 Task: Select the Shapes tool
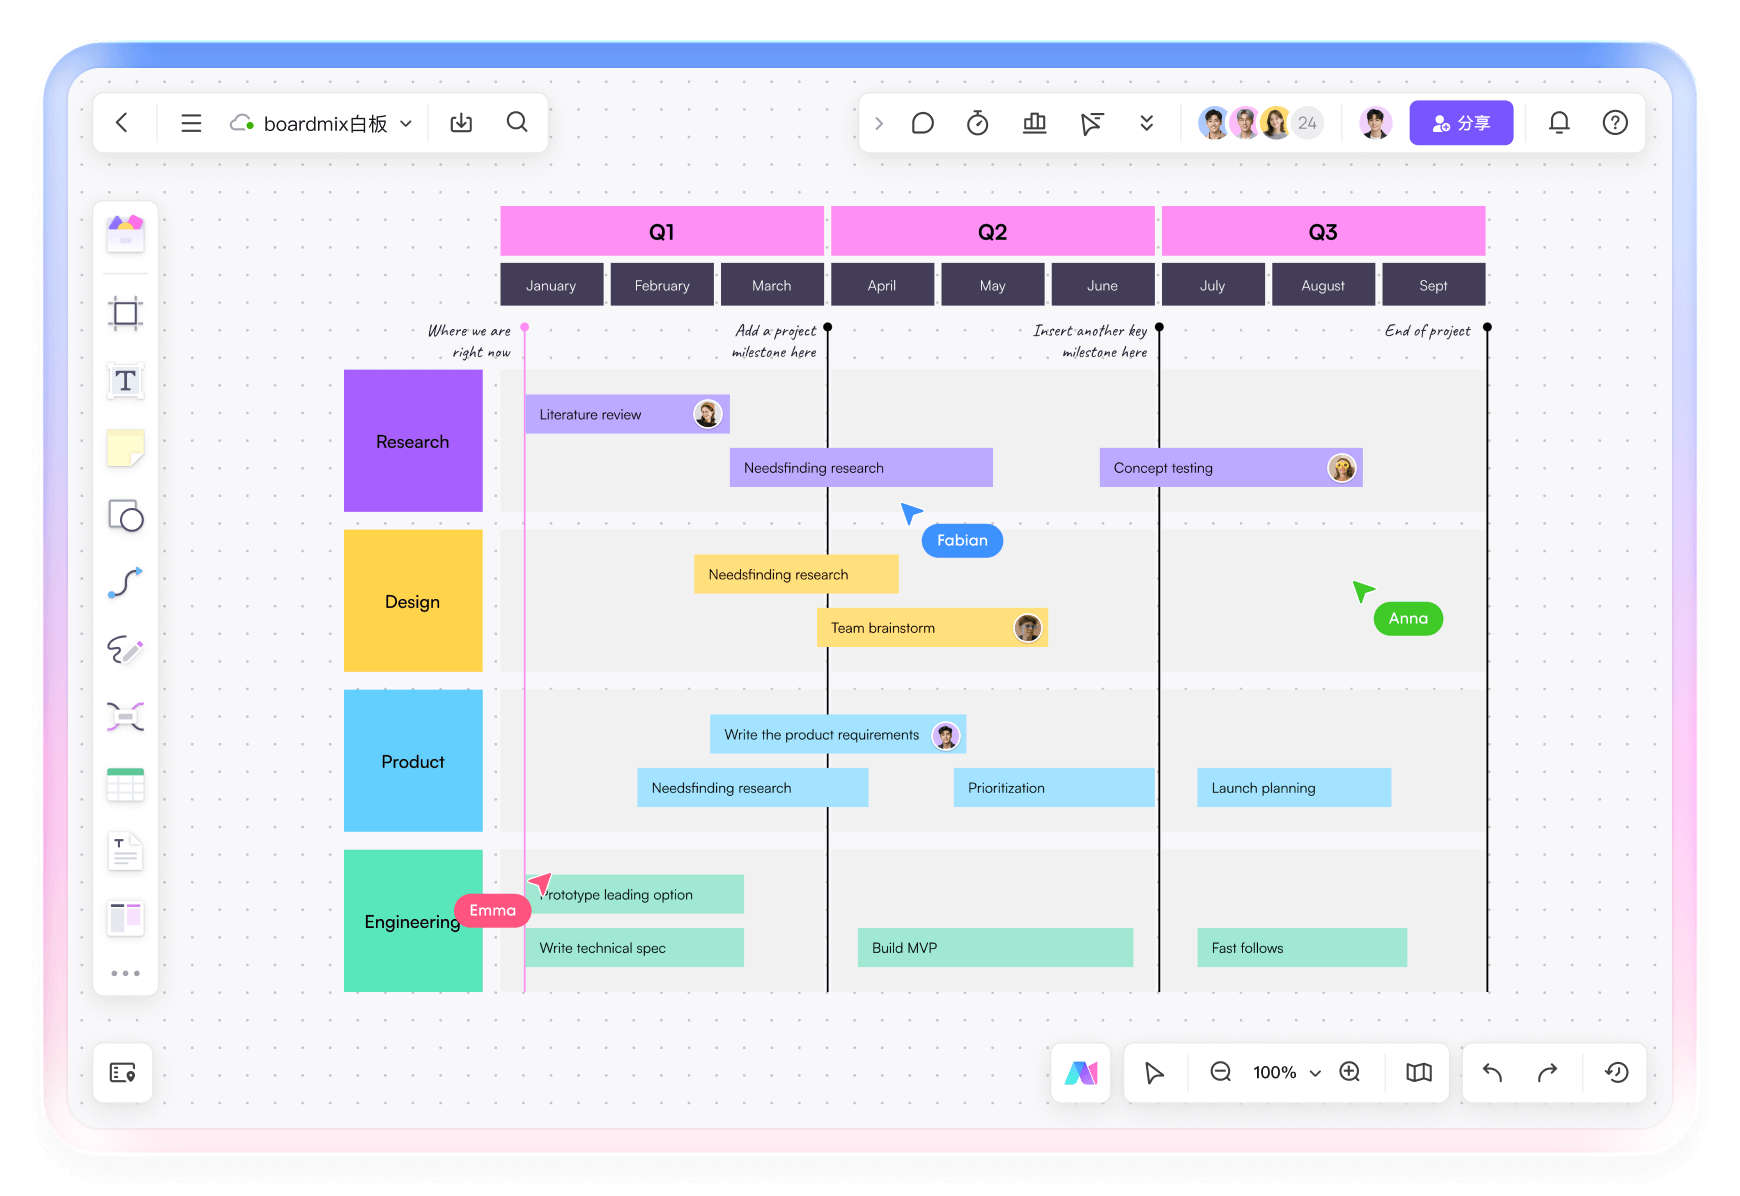click(x=125, y=516)
